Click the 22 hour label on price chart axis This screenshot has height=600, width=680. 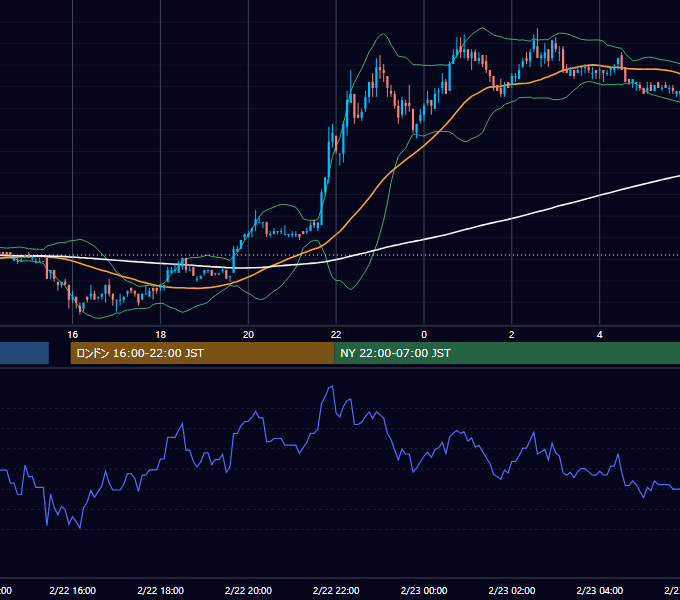coord(336,335)
